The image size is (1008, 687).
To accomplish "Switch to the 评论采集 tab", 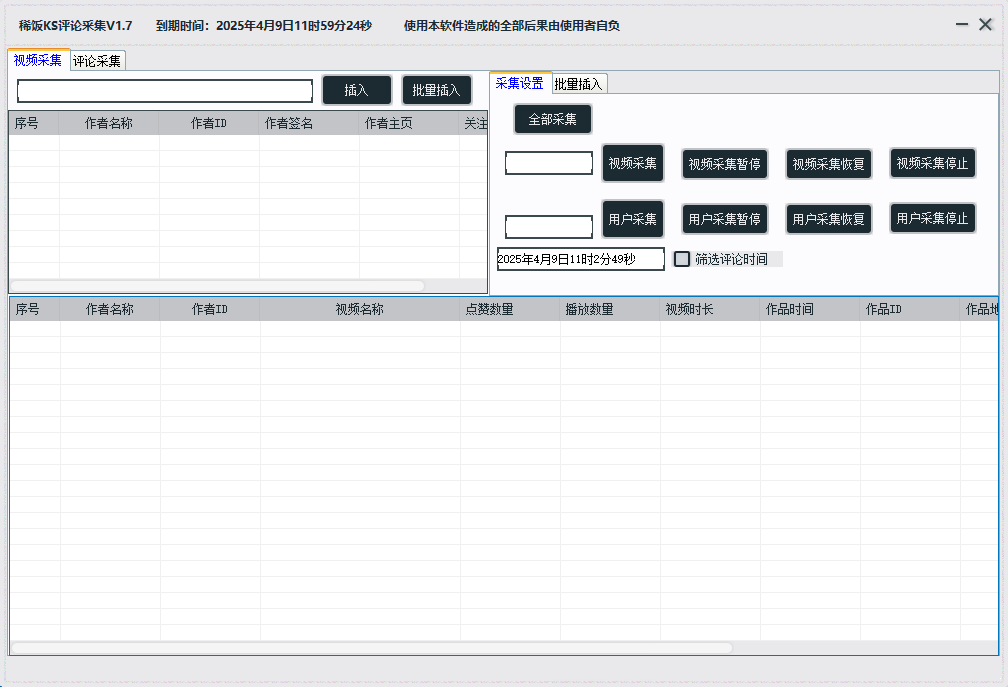I will point(97,61).
